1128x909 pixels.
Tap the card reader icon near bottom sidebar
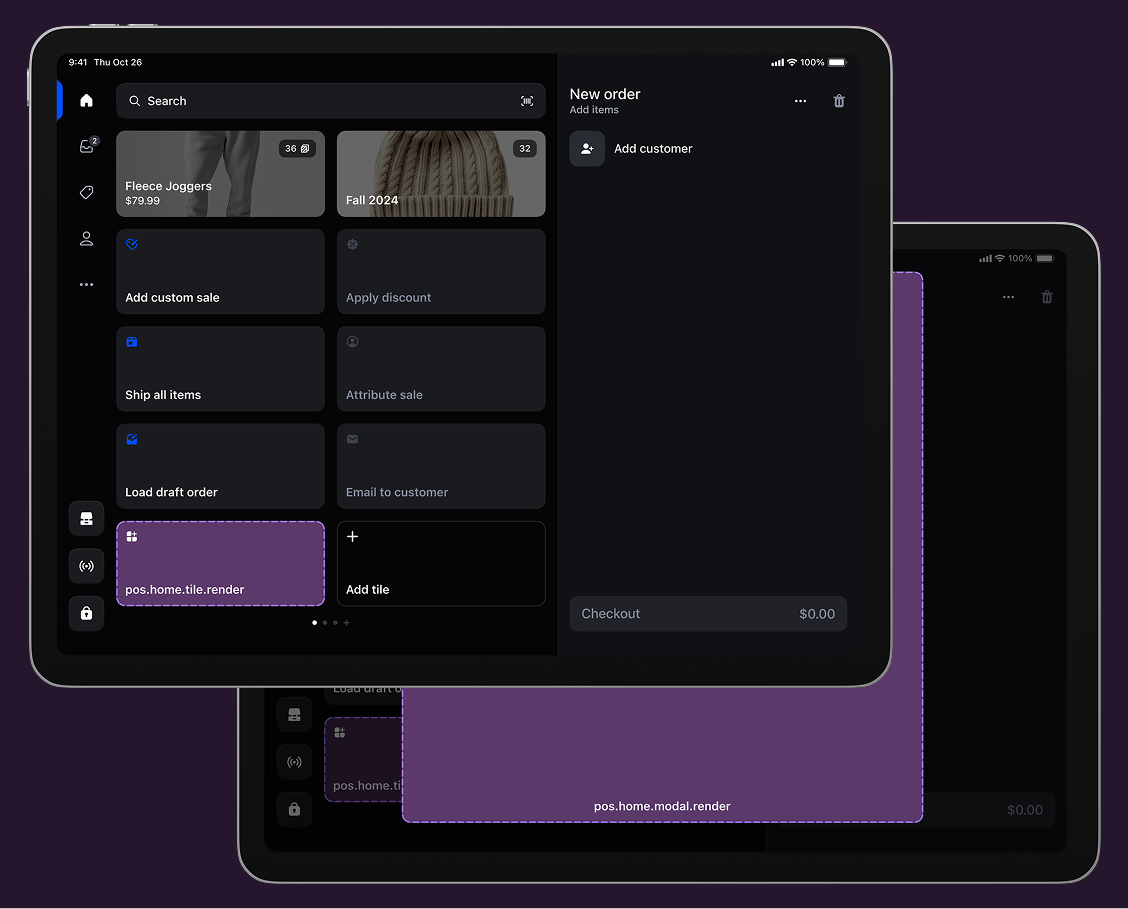[86, 518]
